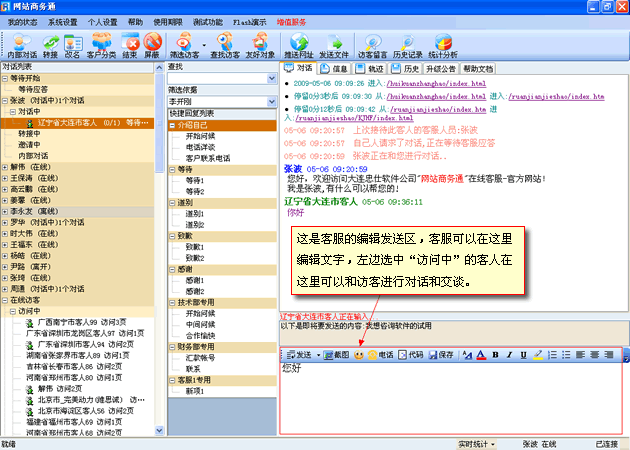Image resolution: width=630 pixels, height=450 pixels.
Task: Expand the 解伟 (在线) tree node
Action: click(5, 167)
